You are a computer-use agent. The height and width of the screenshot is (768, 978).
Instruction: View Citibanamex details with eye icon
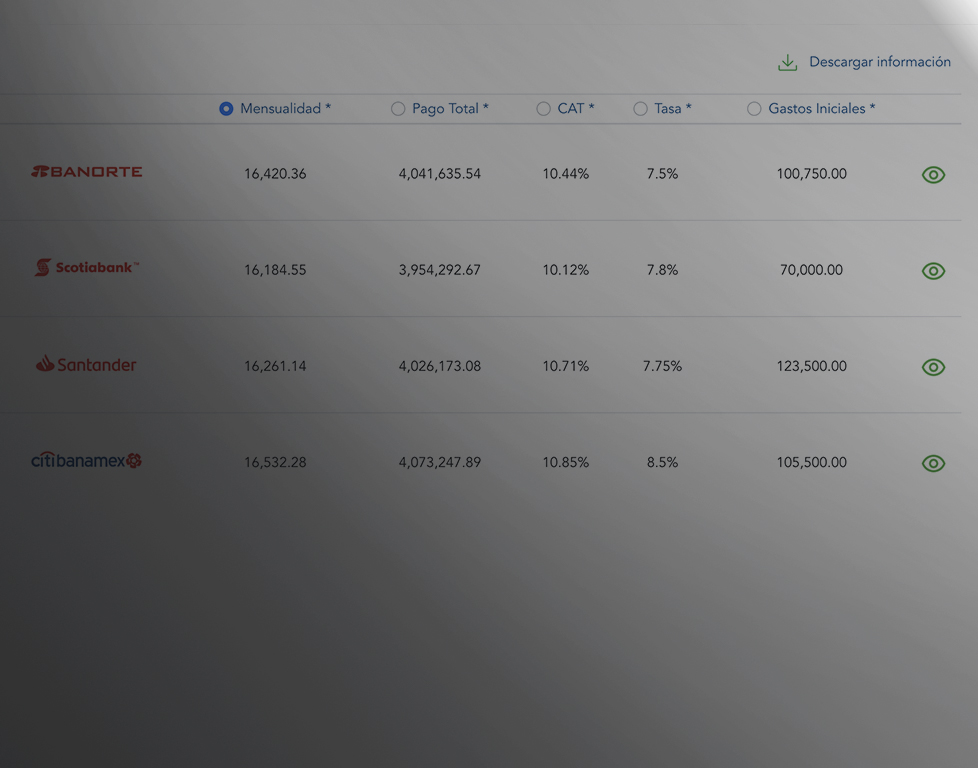pos(932,463)
